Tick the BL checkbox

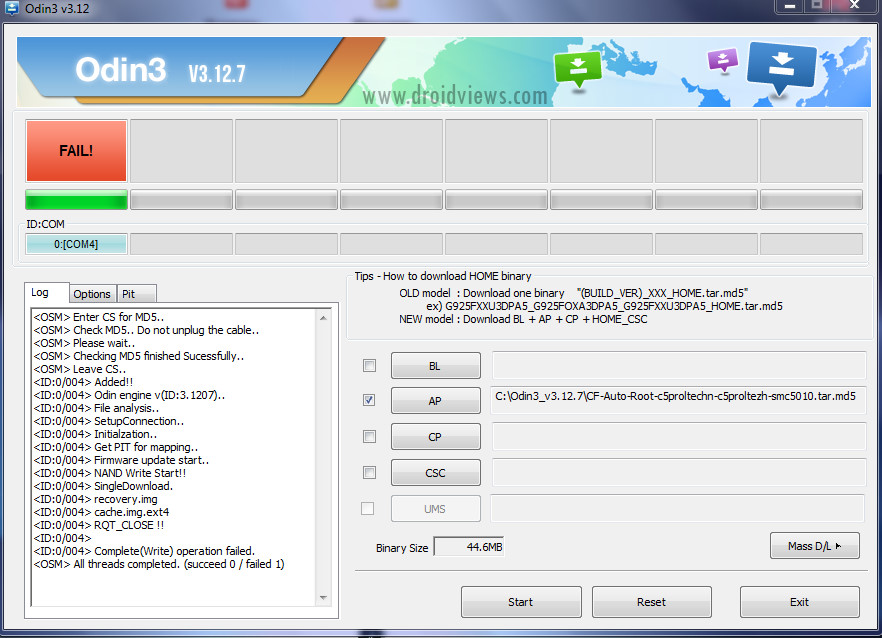369,366
